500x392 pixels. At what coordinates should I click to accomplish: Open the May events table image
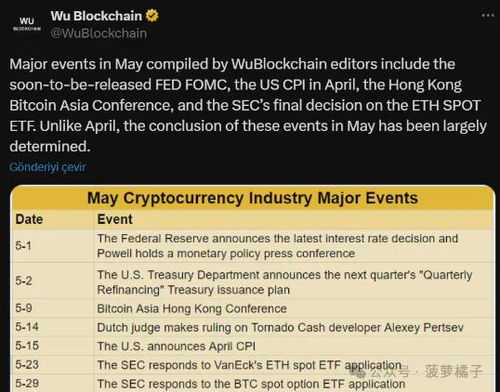[x=252, y=288]
